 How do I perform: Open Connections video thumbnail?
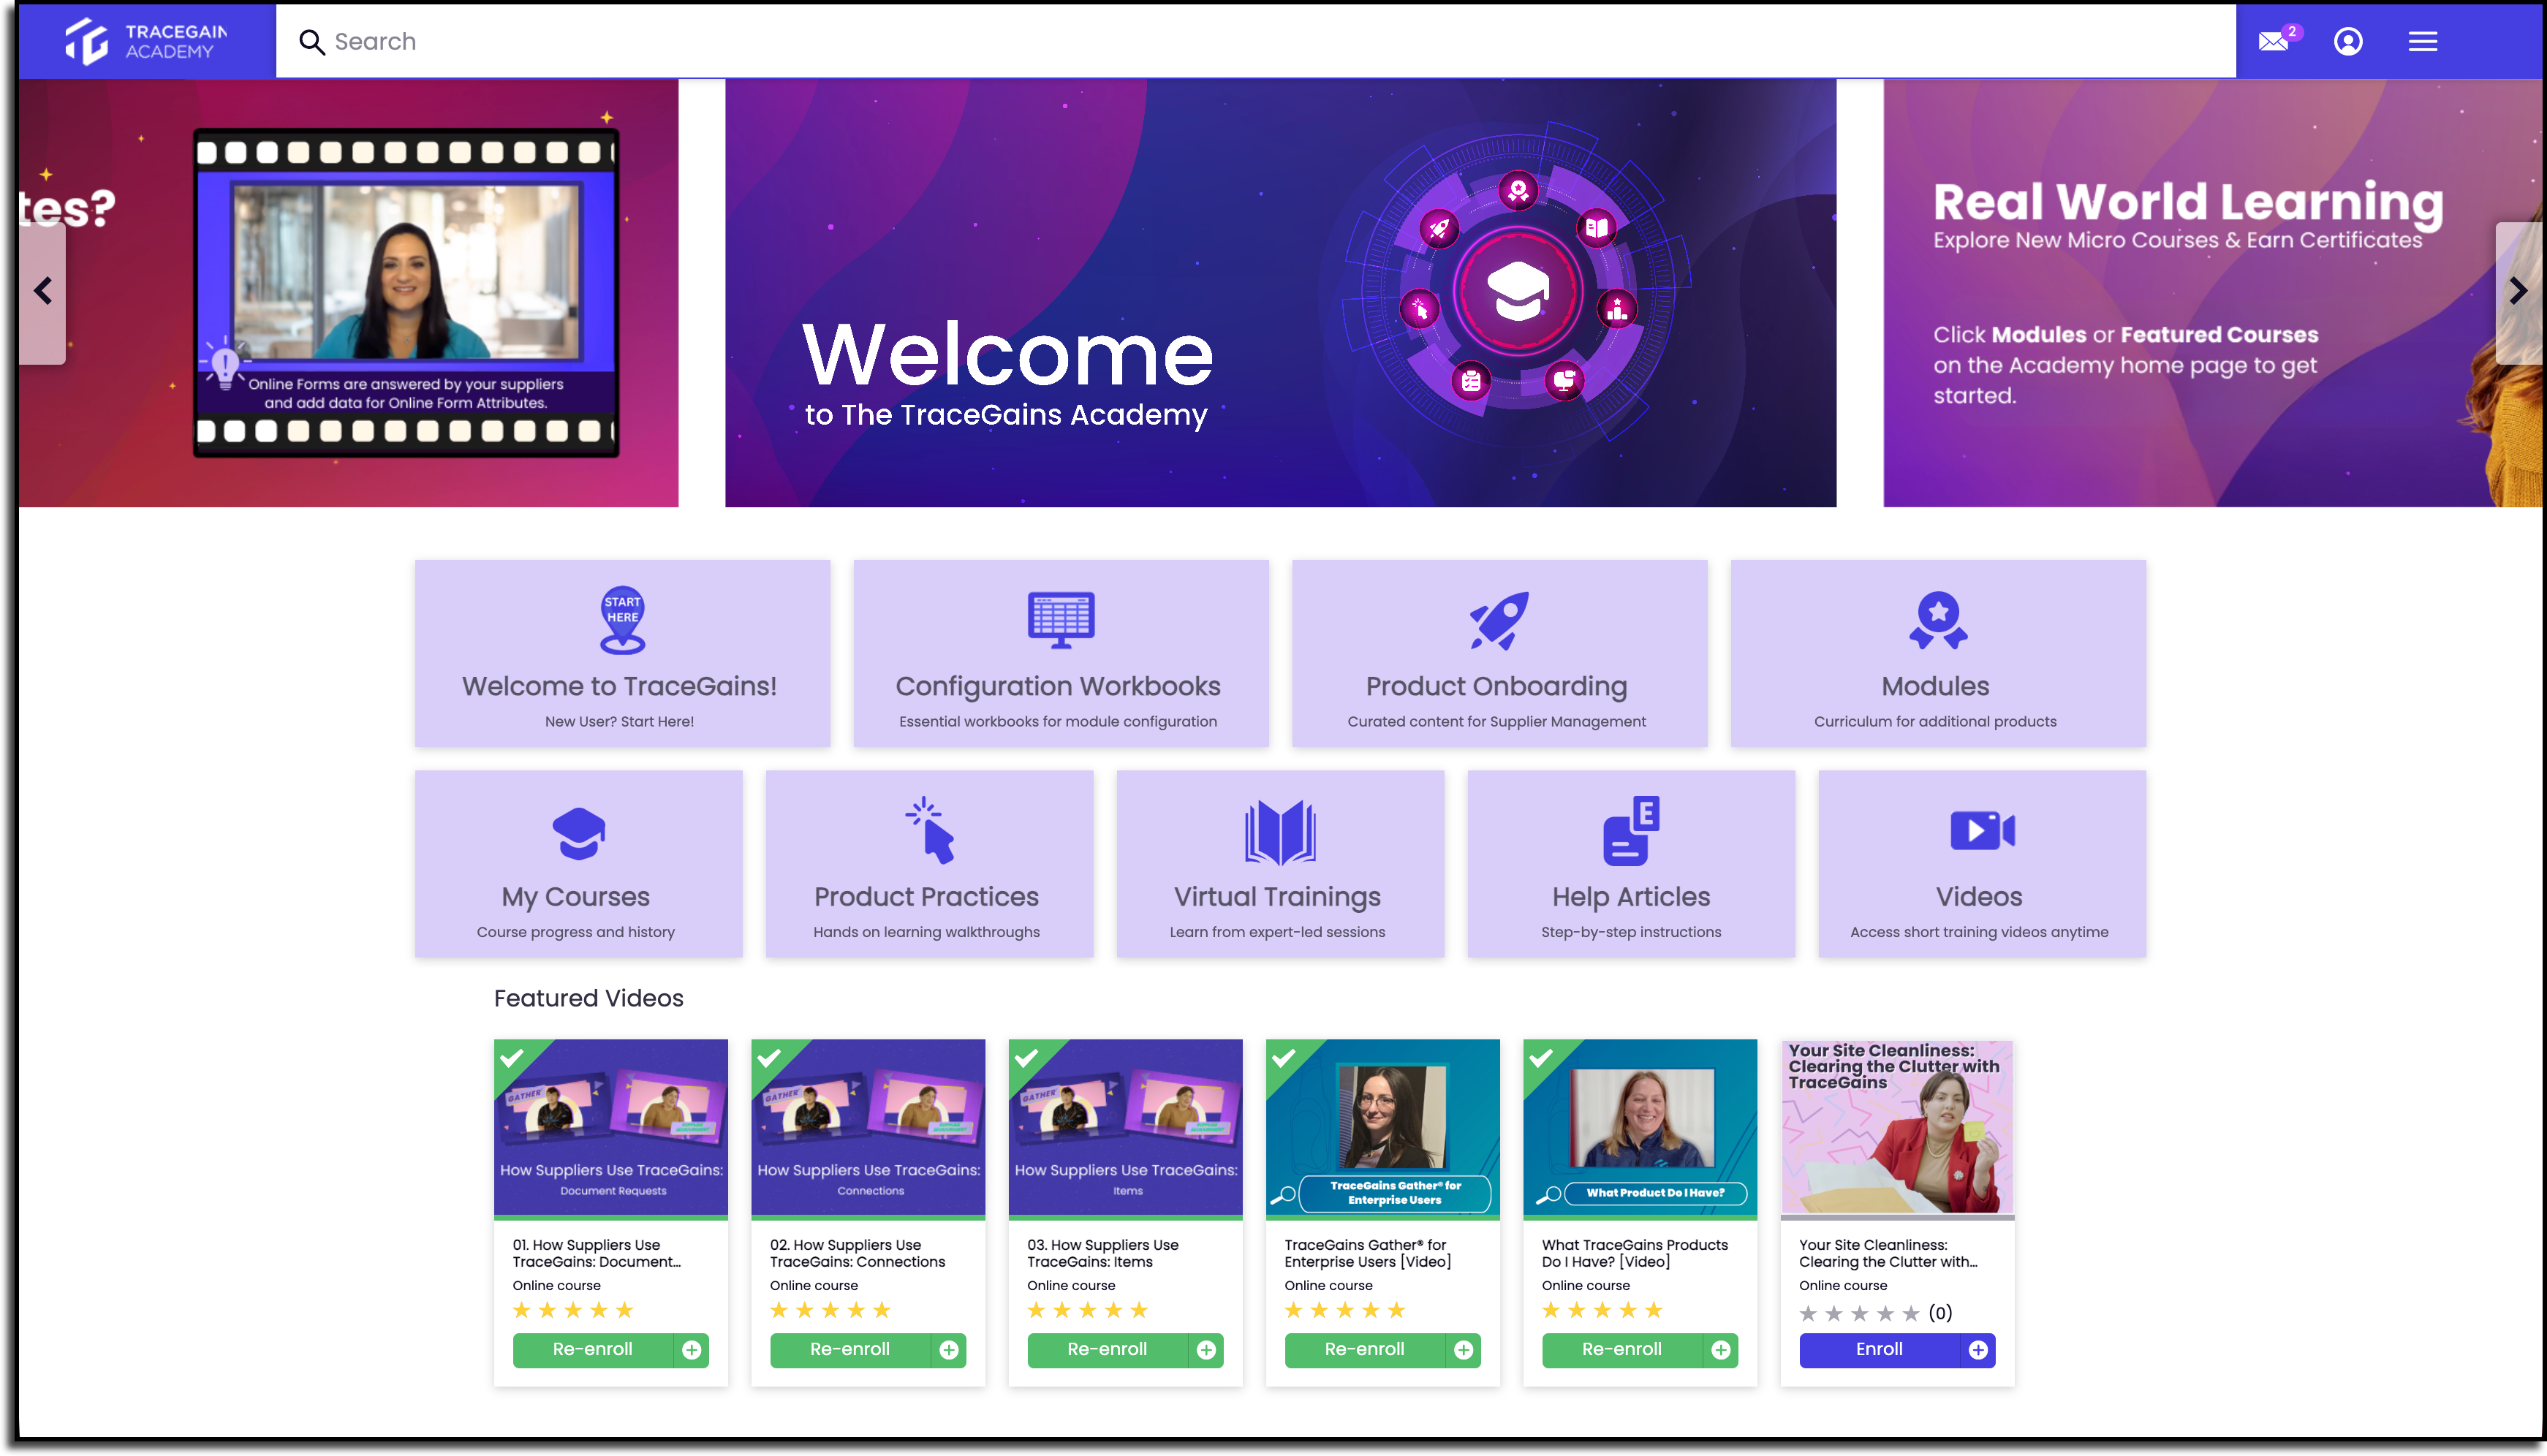coord(868,1128)
